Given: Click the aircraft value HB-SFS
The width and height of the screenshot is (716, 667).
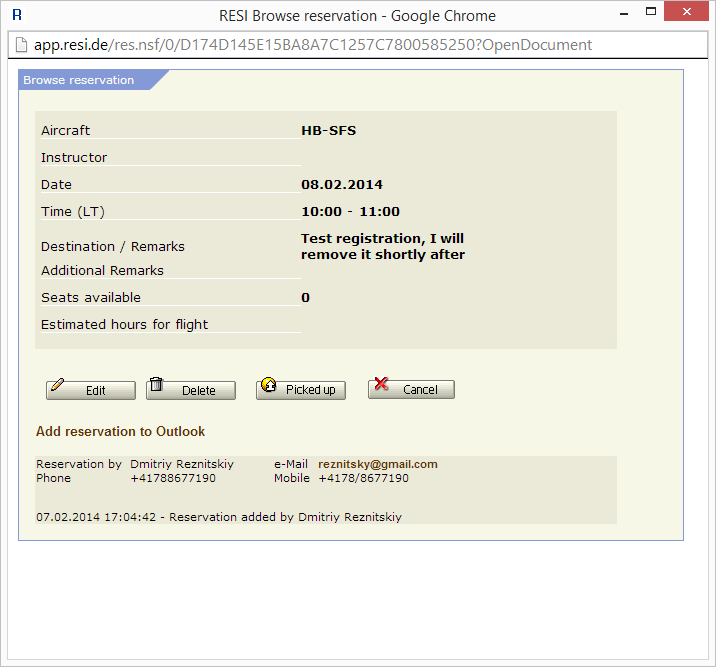Looking at the screenshot, I should 328,131.
